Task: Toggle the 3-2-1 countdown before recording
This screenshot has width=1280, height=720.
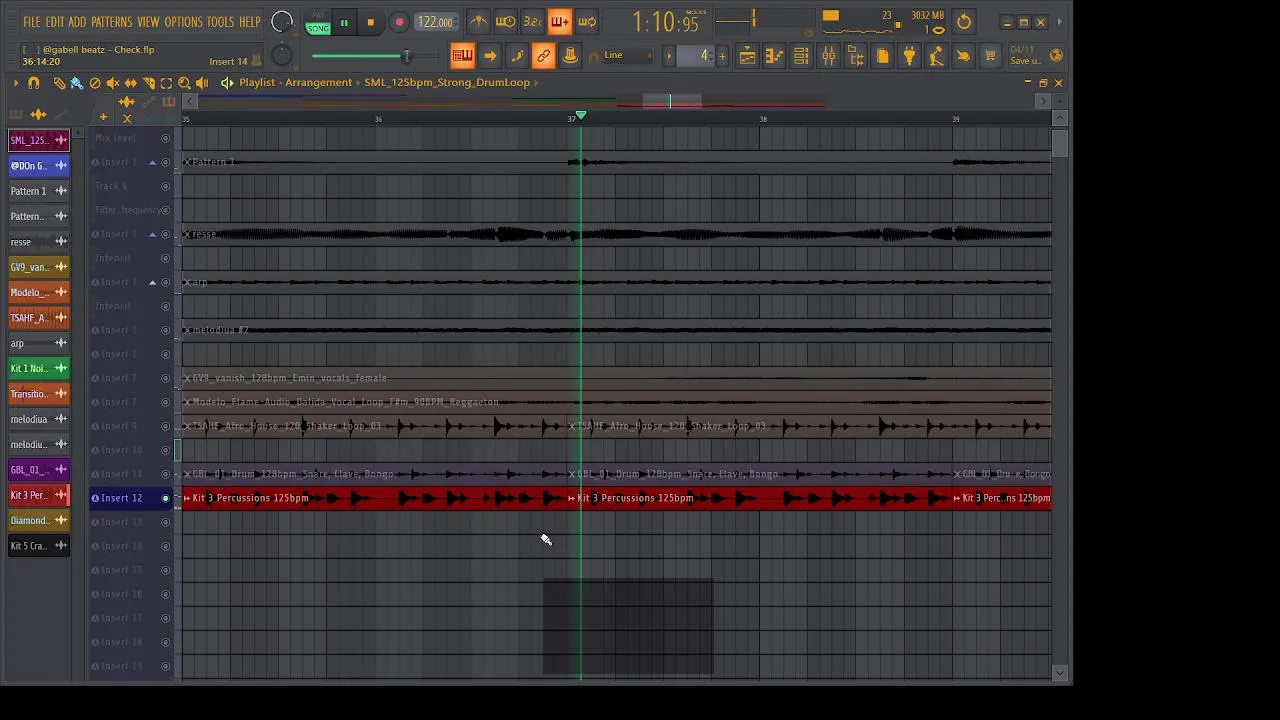Action: click(532, 22)
